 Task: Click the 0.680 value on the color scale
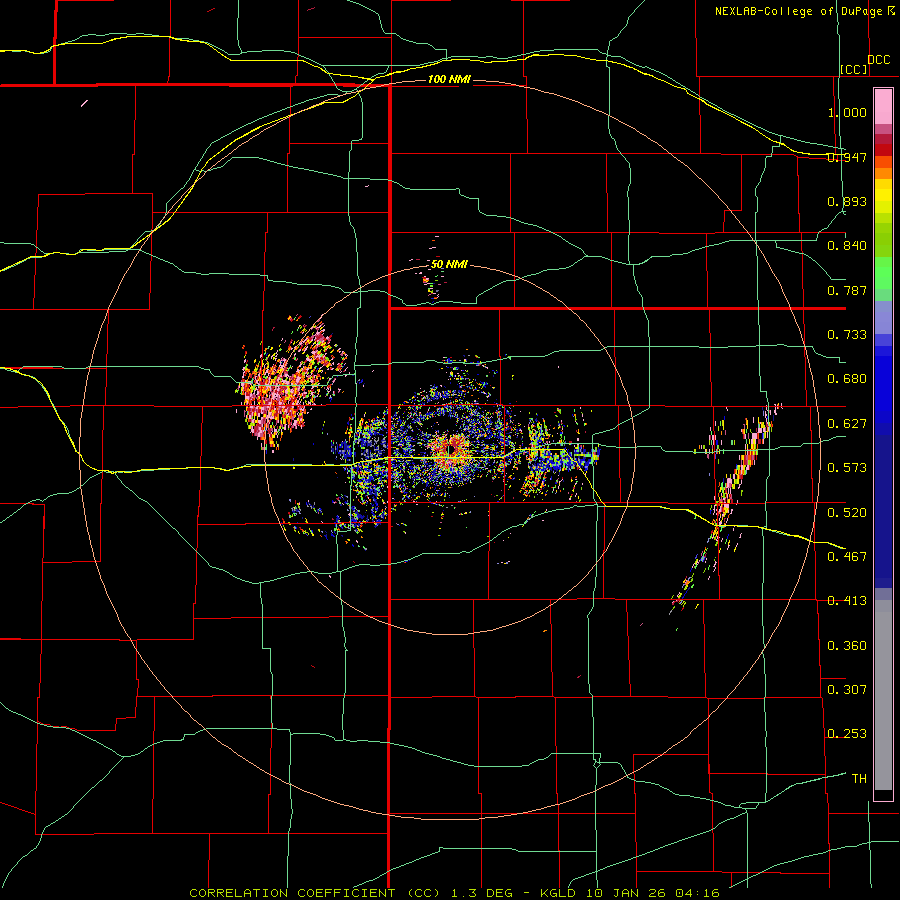coord(847,378)
